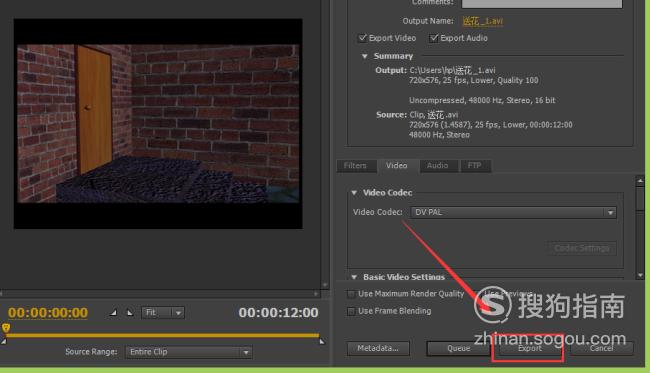The height and width of the screenshot is (373, 650).
Task: Switch to the Audio tab
Action: point(438,166)
